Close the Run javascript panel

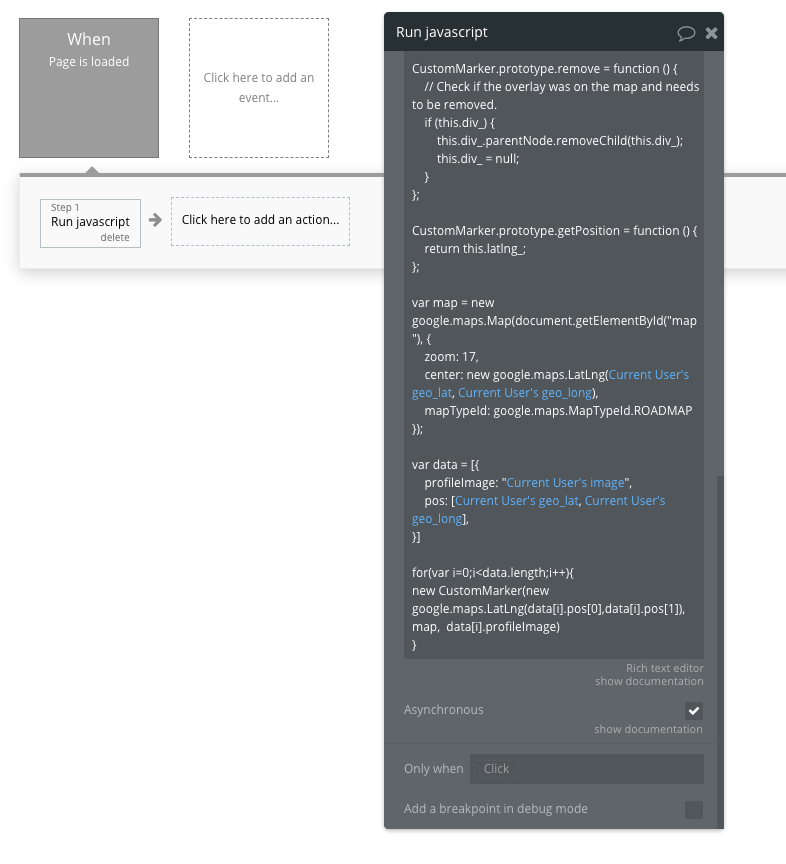point(712,33)
